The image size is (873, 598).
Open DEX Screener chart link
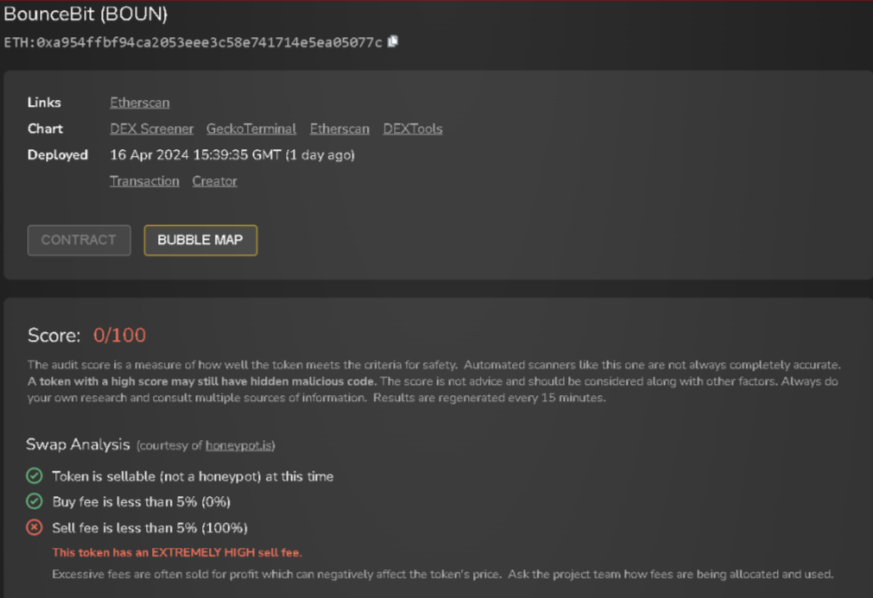click(x=151, y=129)
